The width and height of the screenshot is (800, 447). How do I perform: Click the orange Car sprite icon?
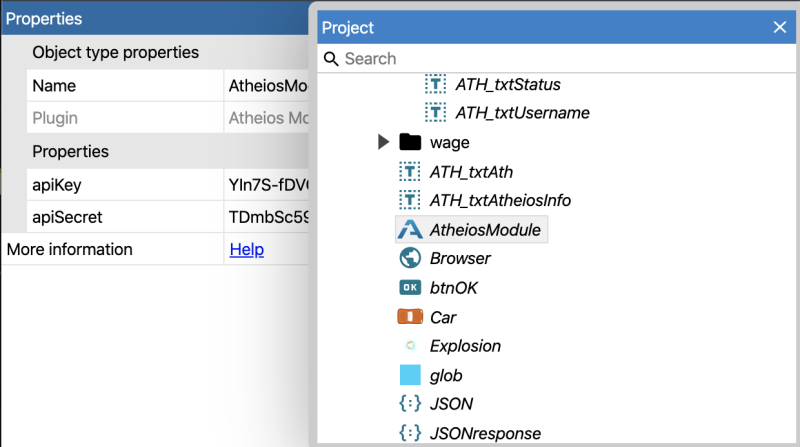[410, 317]
